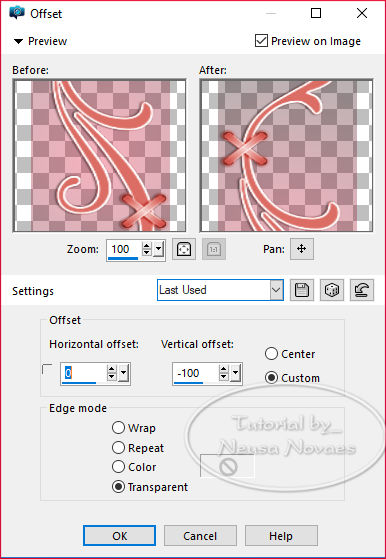The width and height of the screenshot is (386, 559).
Task: Open Vertical offset slider dropdown
Action: click(x=235, y=373)
